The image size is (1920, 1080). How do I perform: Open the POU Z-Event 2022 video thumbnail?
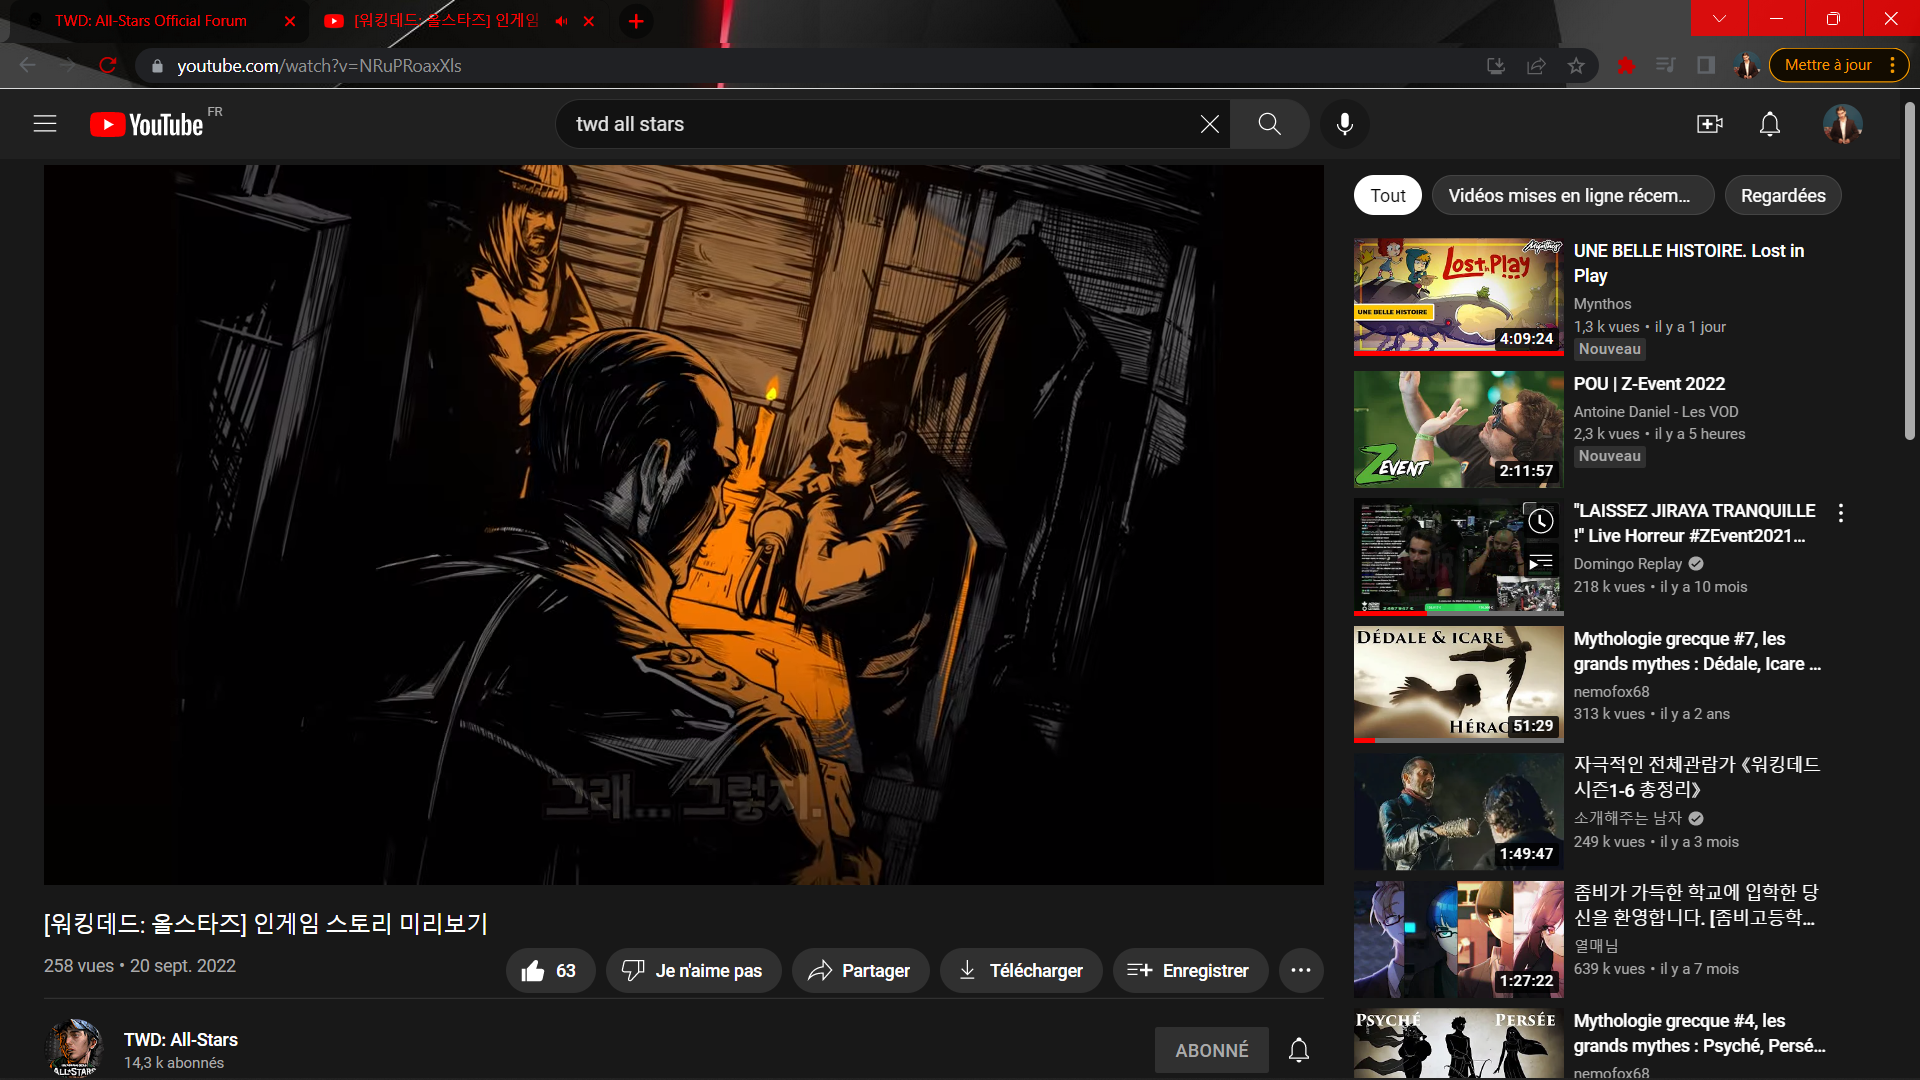[1458, 430]
